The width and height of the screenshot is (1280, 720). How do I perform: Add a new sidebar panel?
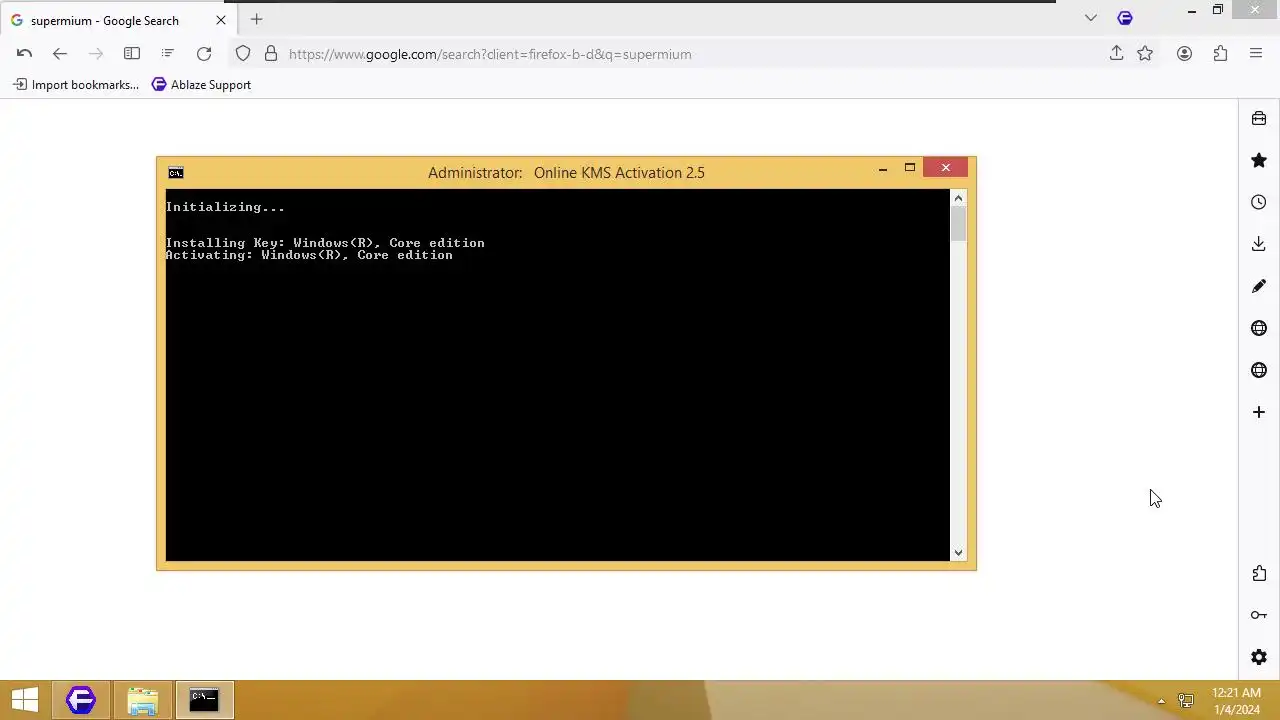tap(1259, 412)
